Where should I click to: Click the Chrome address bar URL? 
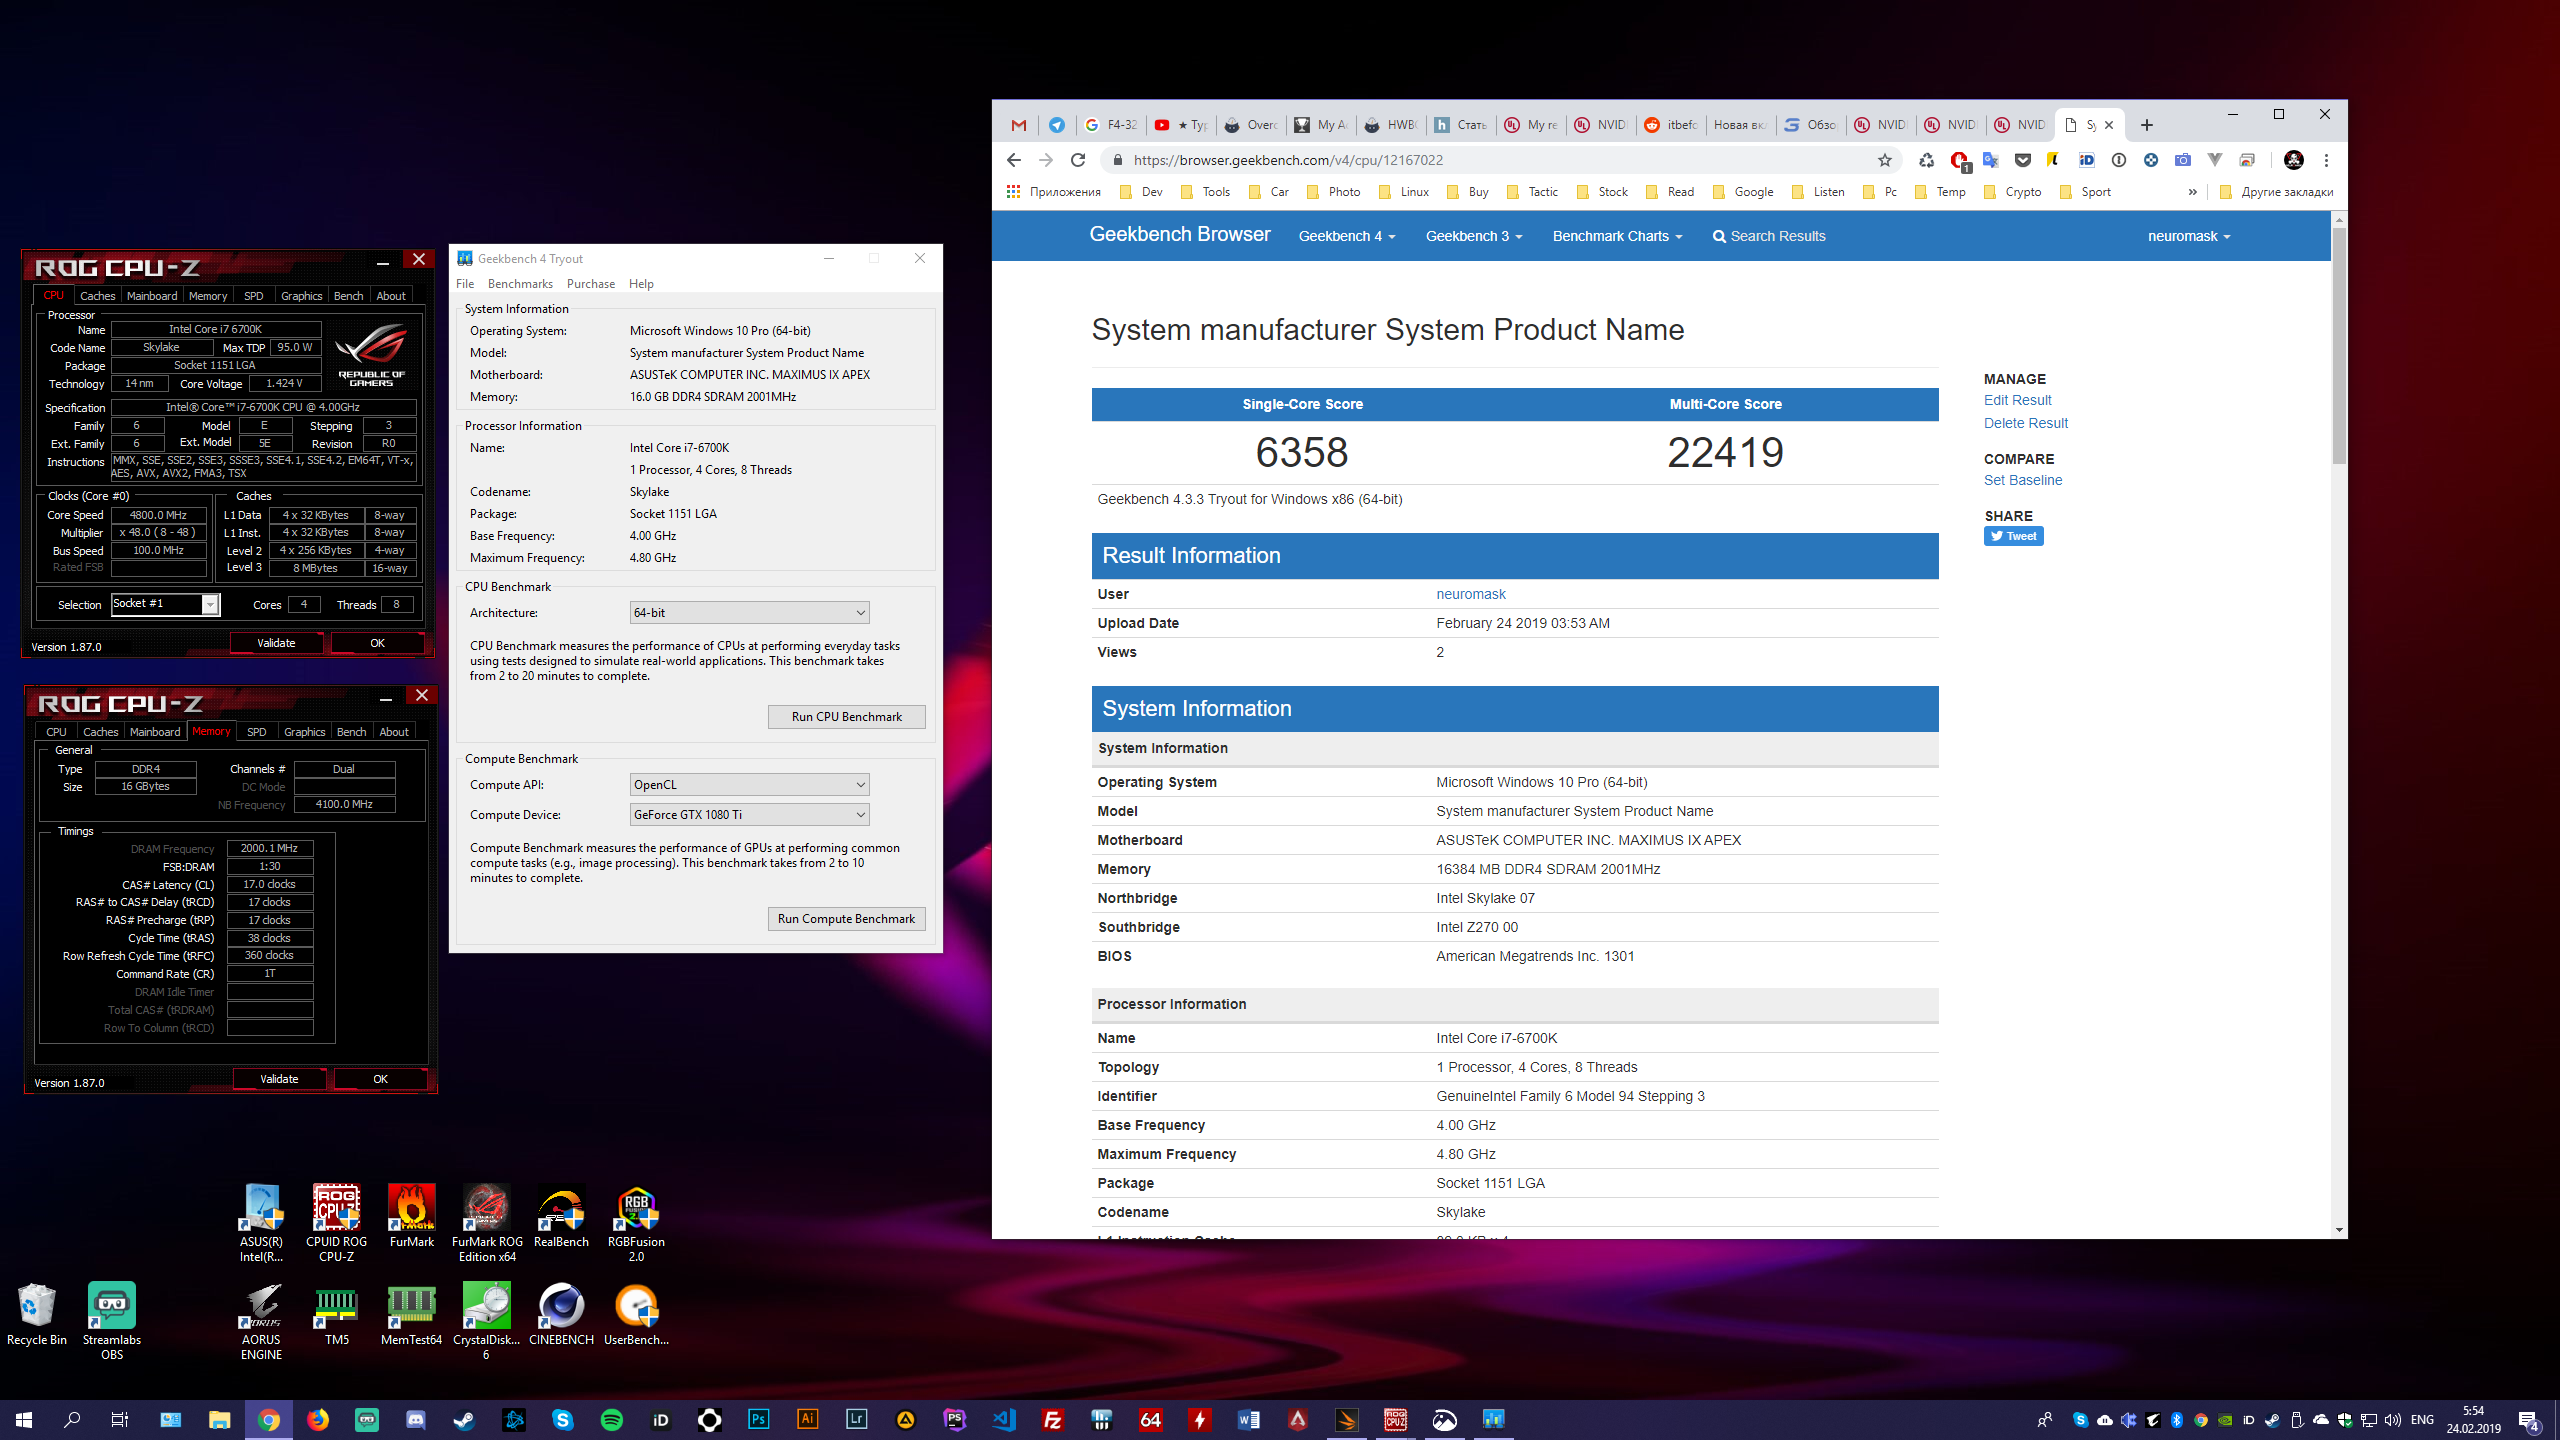click(1288, 160)
